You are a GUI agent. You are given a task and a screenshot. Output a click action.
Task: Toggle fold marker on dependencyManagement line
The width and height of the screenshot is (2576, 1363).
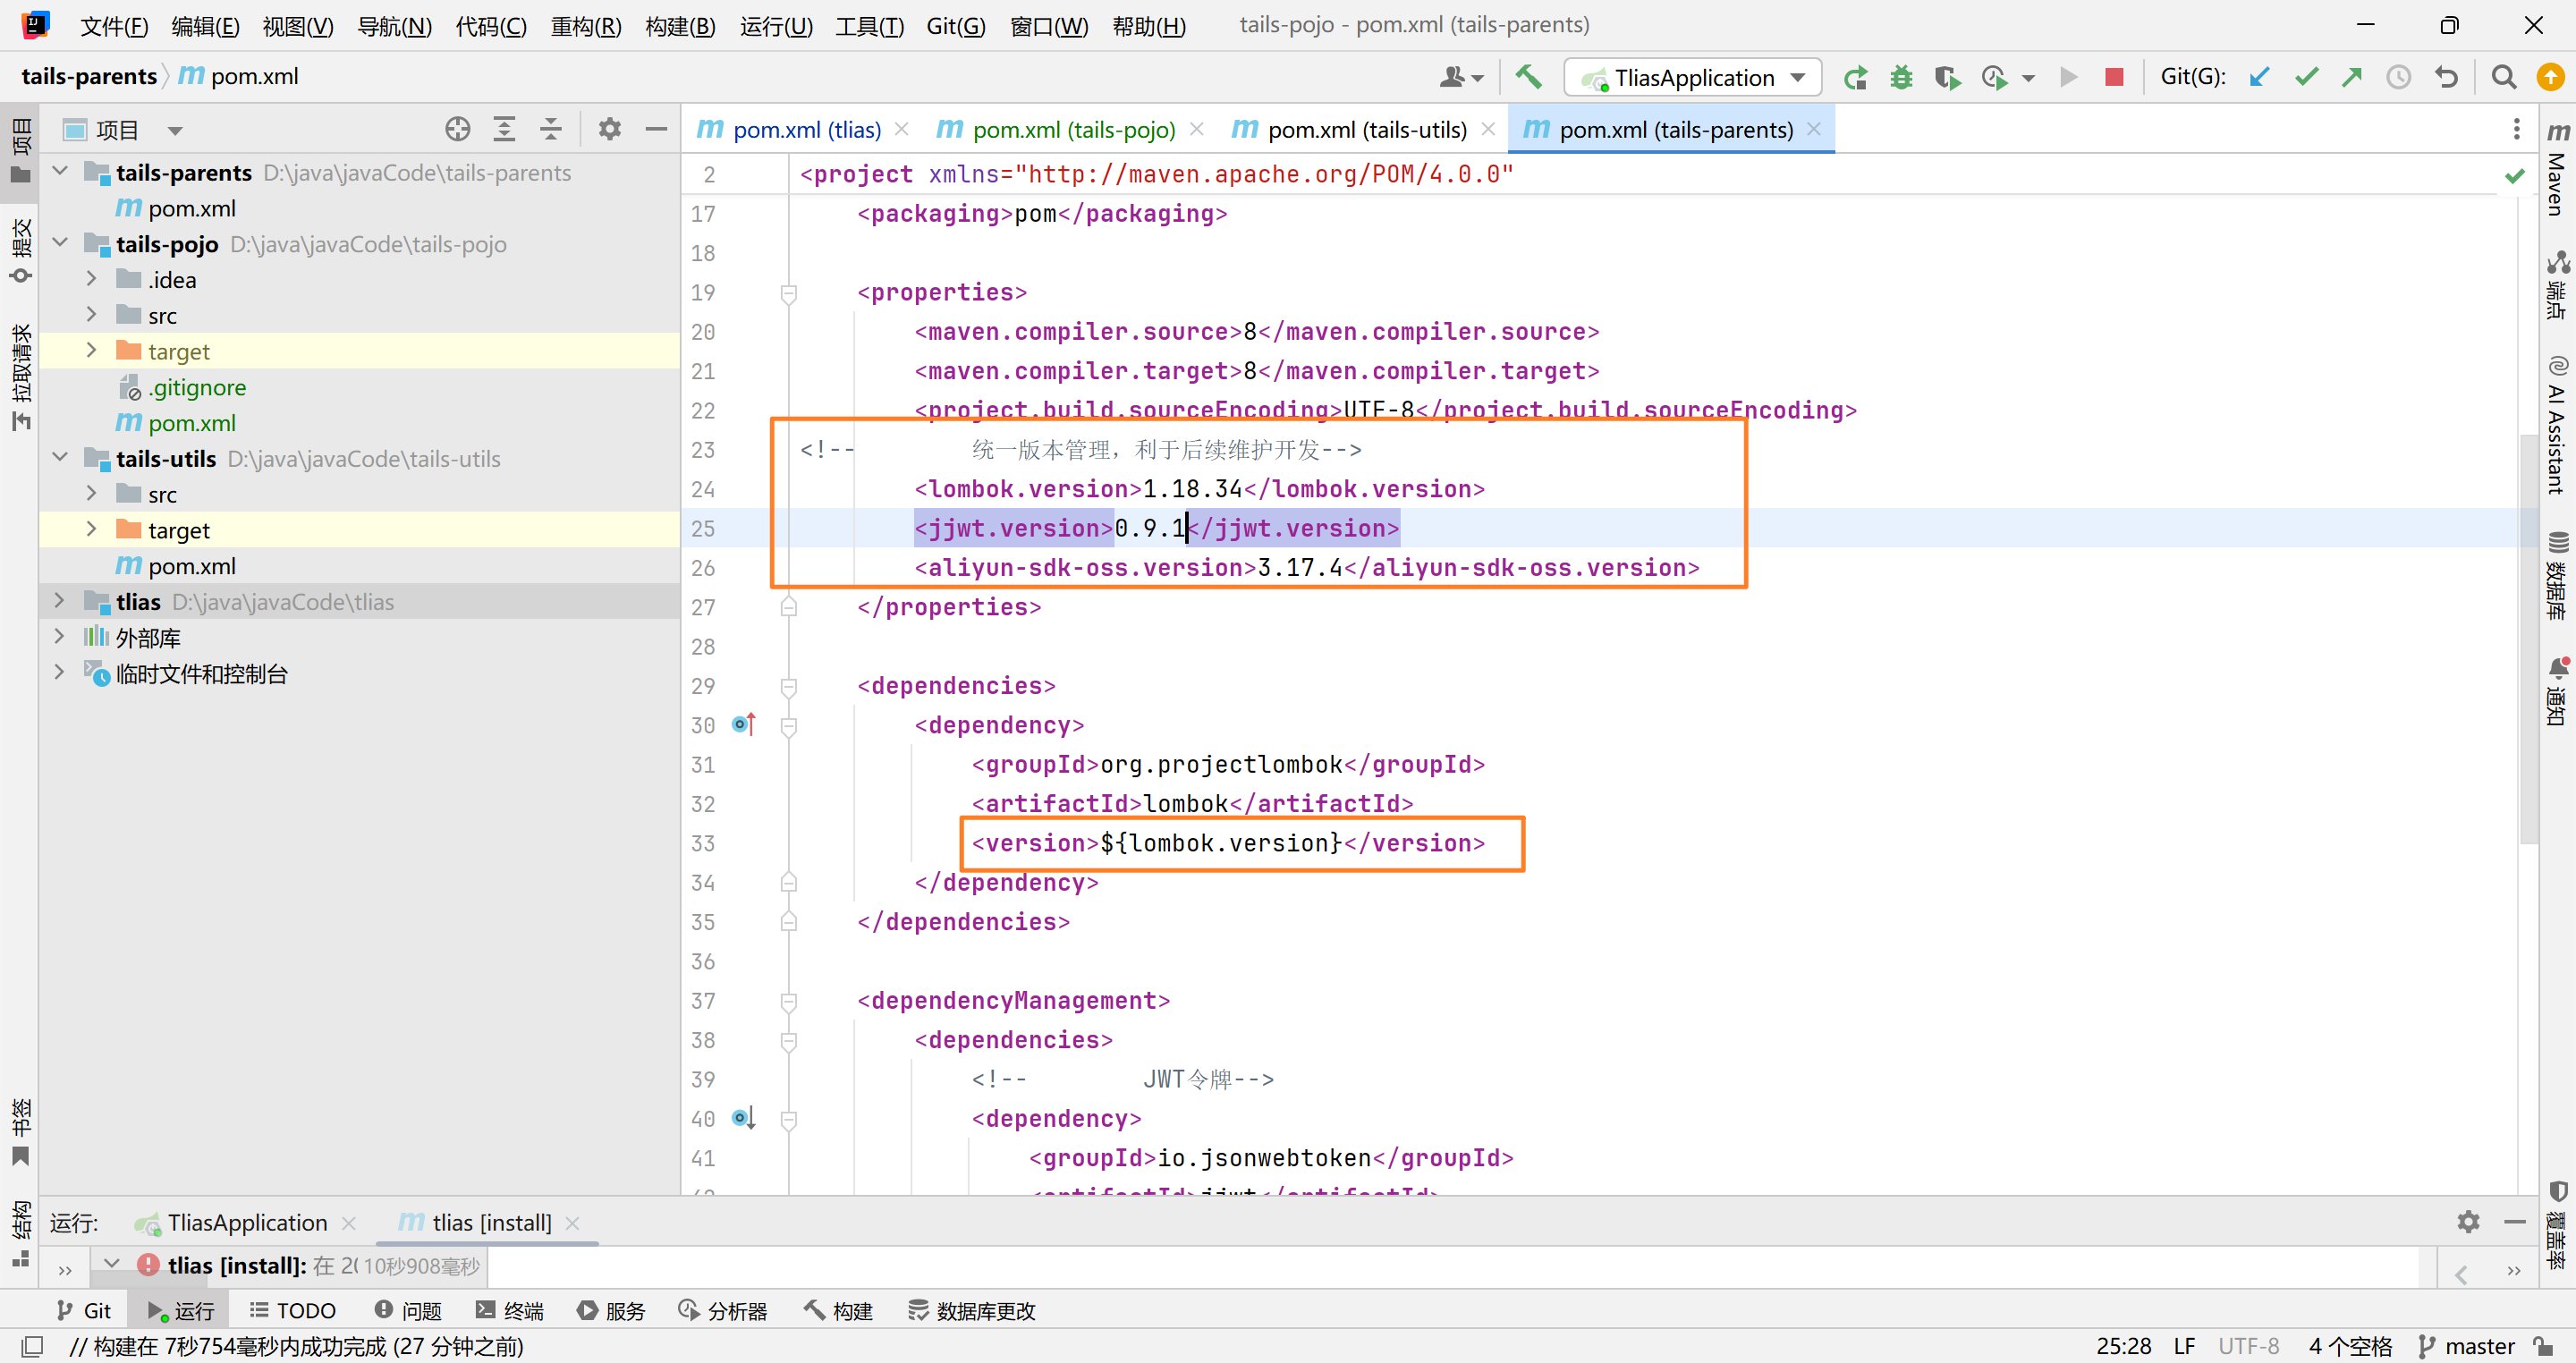tap(788, 1001)
